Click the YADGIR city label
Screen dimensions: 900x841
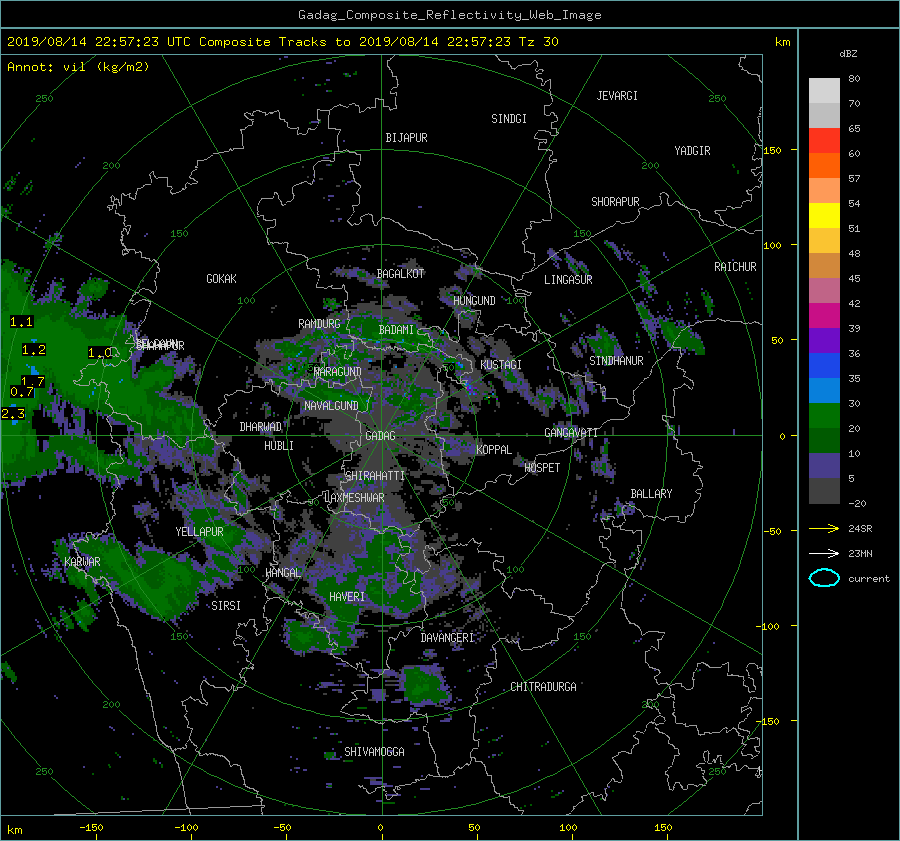pyautogui.click(x=692, y=151)
